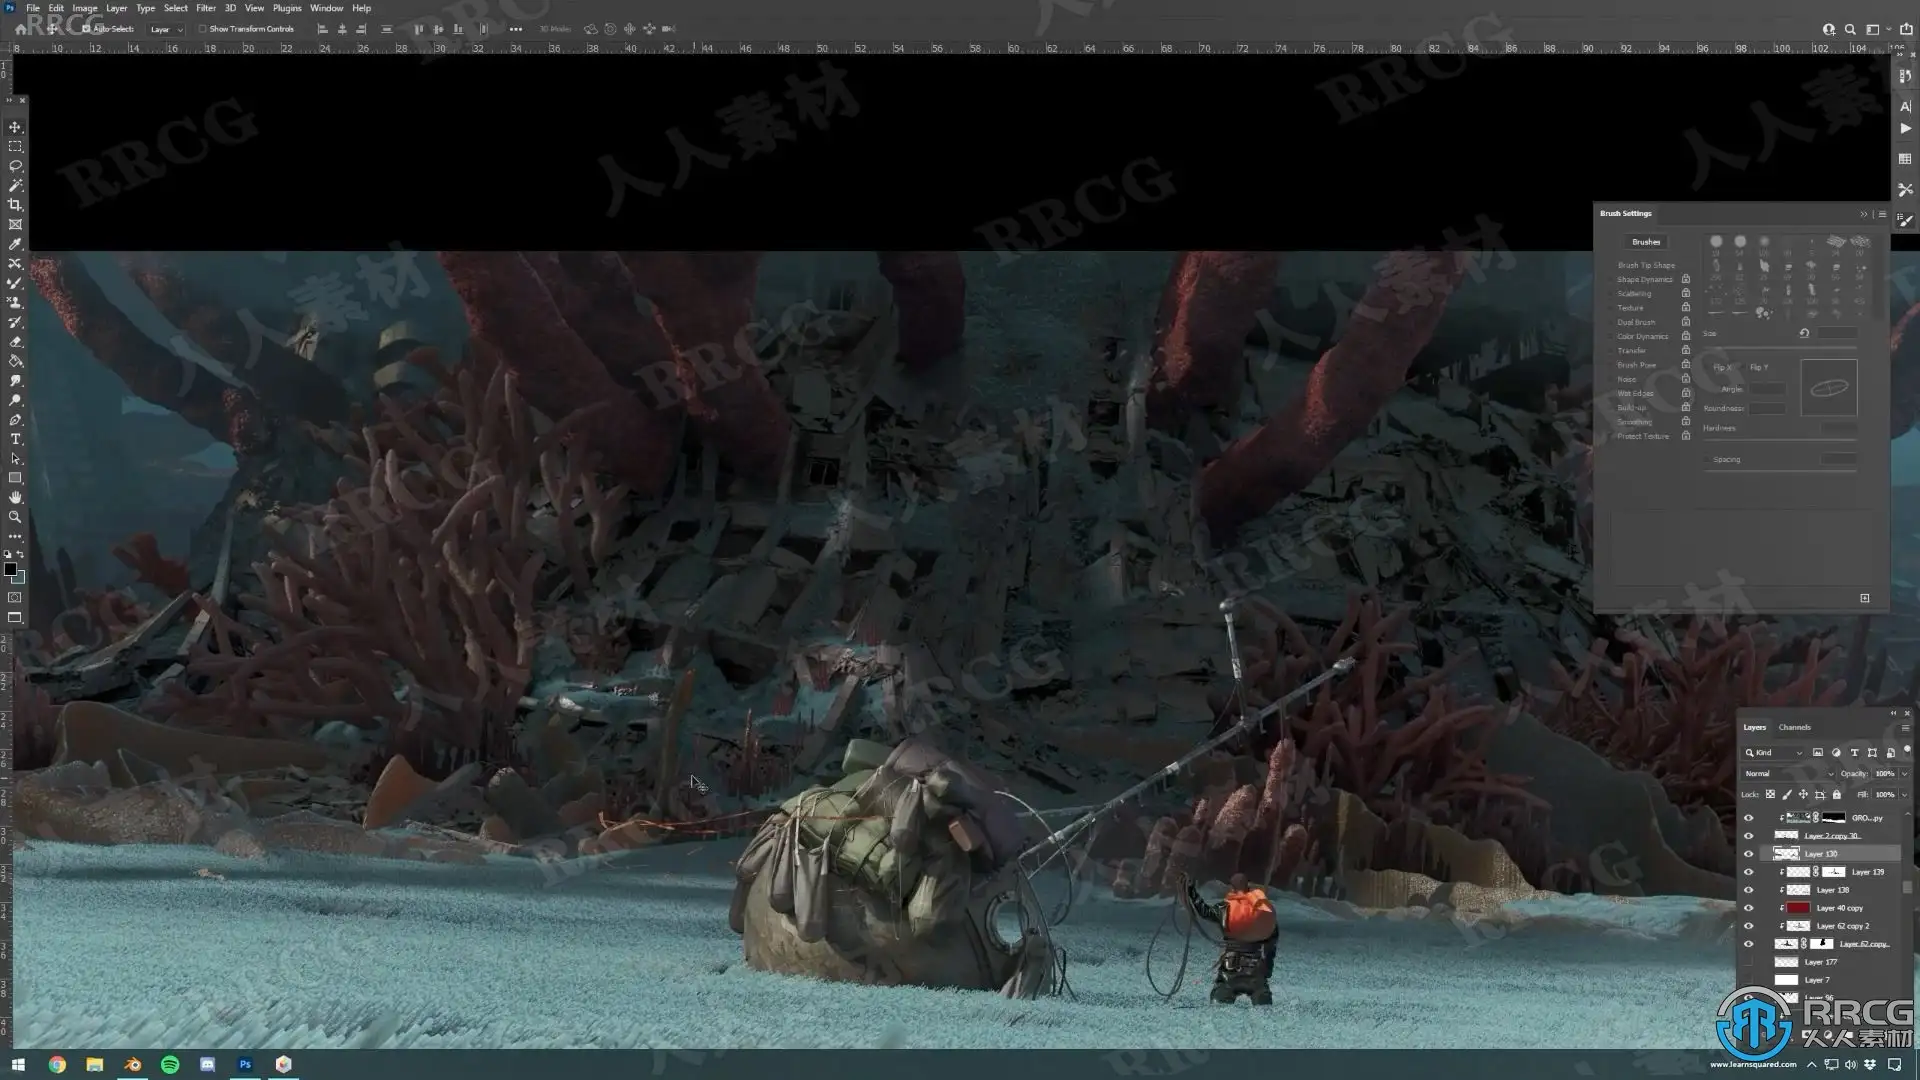Open the File menu

pos(33,8)
